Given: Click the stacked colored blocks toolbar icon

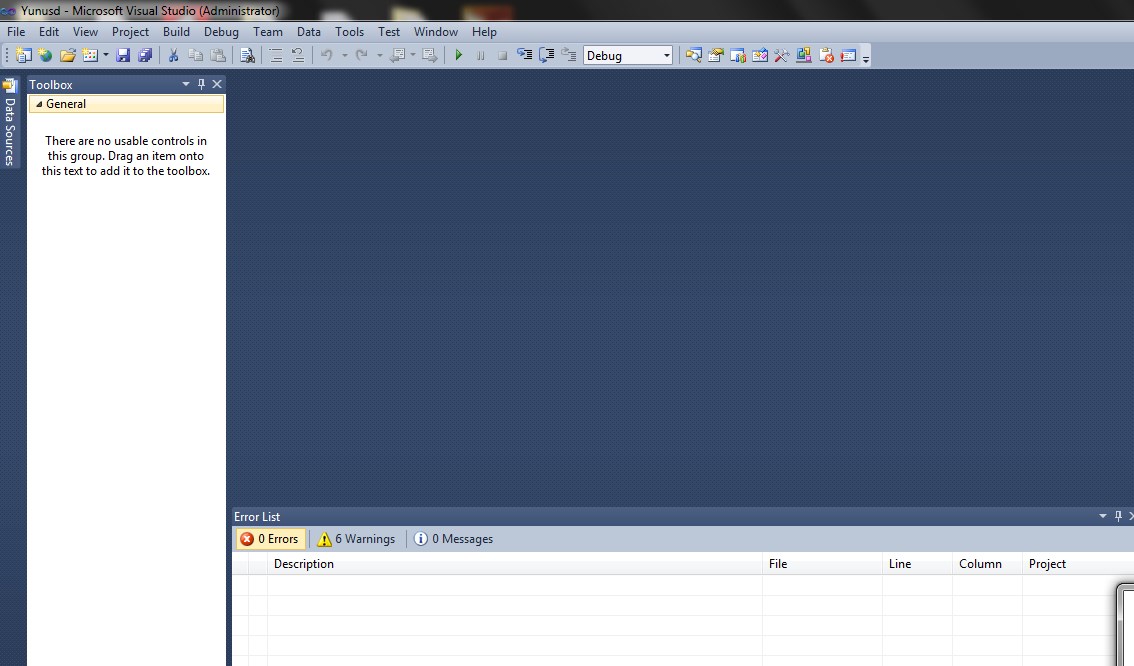Looking at the screenshot, I should 803,56.
